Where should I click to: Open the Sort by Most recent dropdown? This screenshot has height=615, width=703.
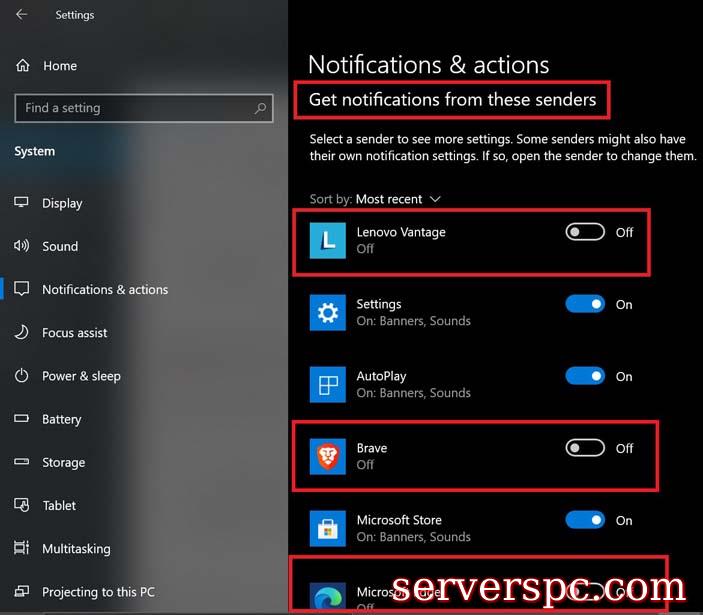pyautogui.click(x=398, y=199)
